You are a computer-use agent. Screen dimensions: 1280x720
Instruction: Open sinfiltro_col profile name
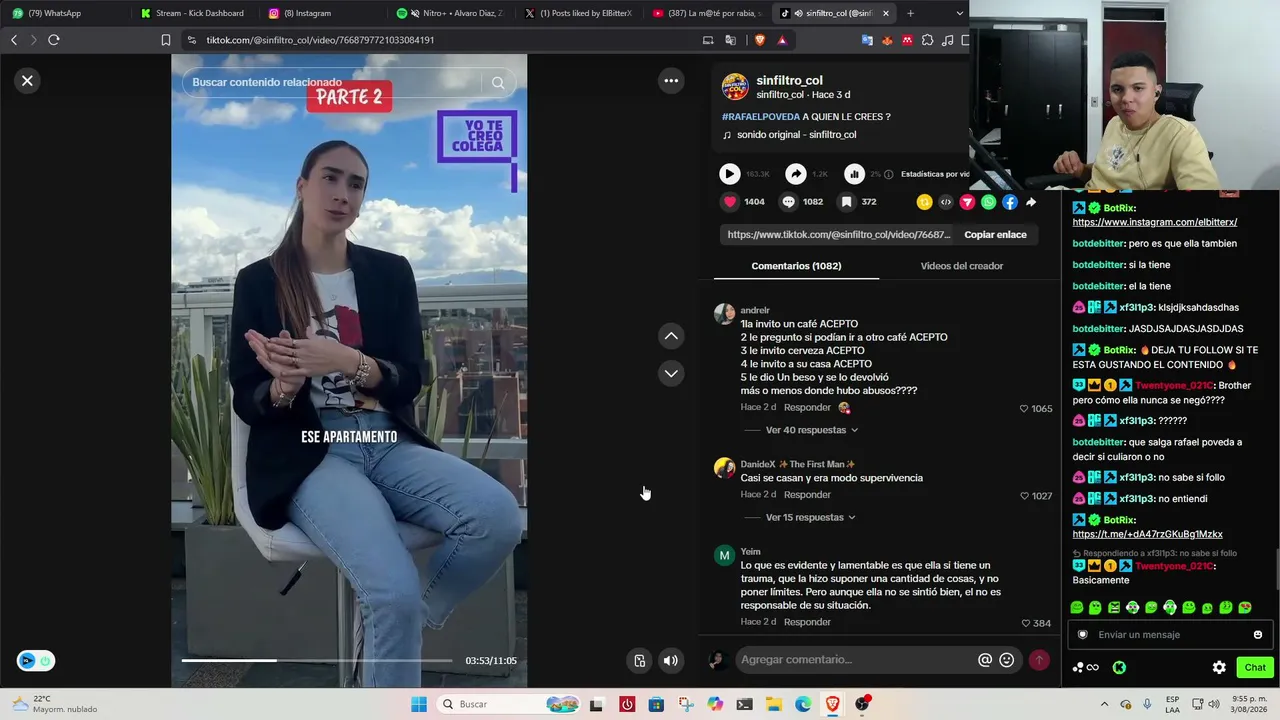789,80
